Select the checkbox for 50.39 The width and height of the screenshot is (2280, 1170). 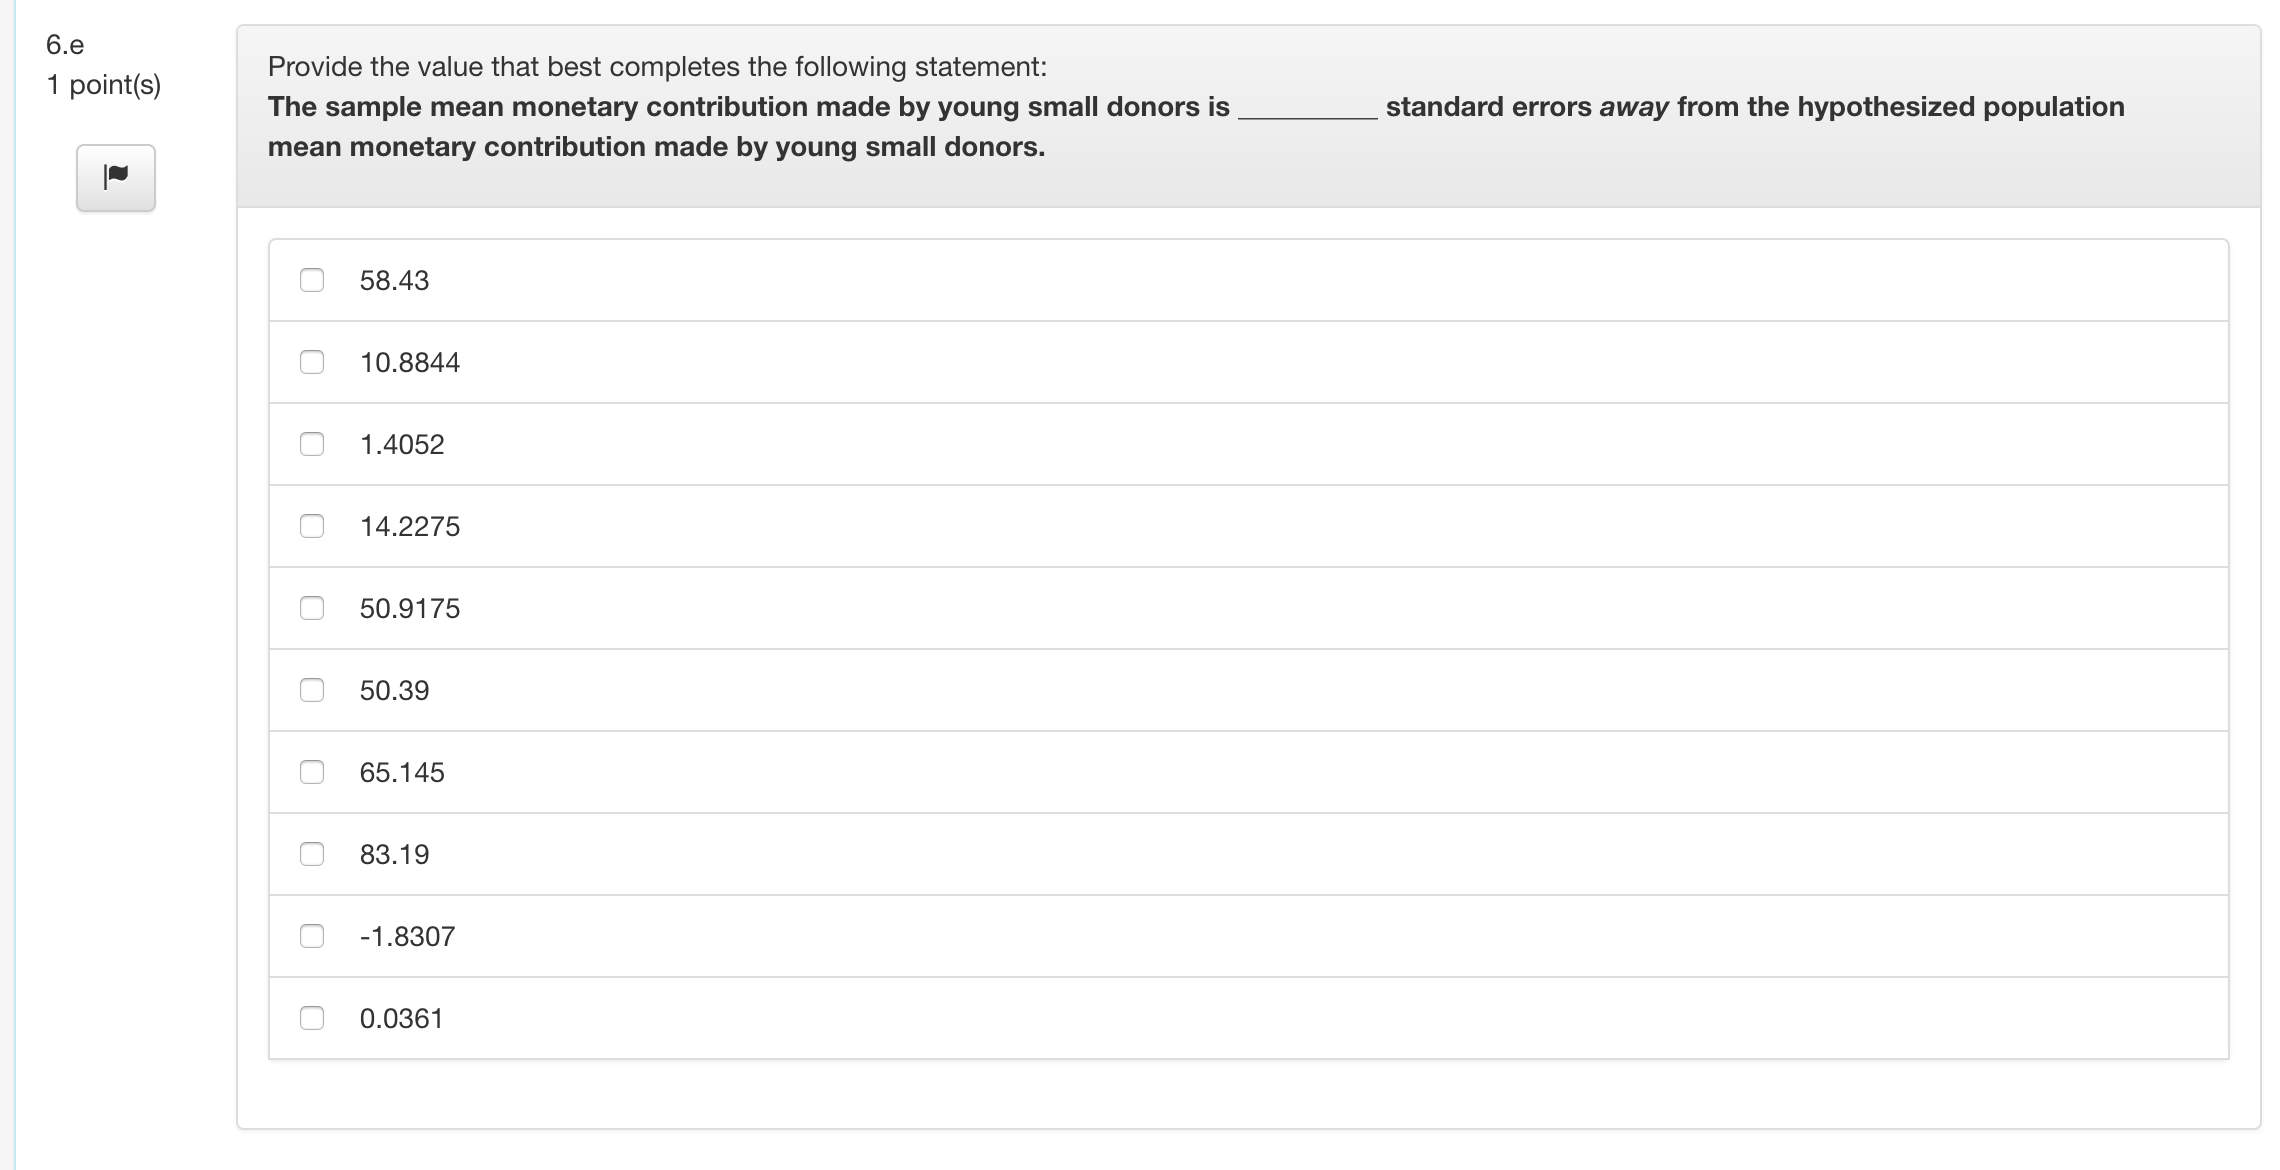(311, 689)
